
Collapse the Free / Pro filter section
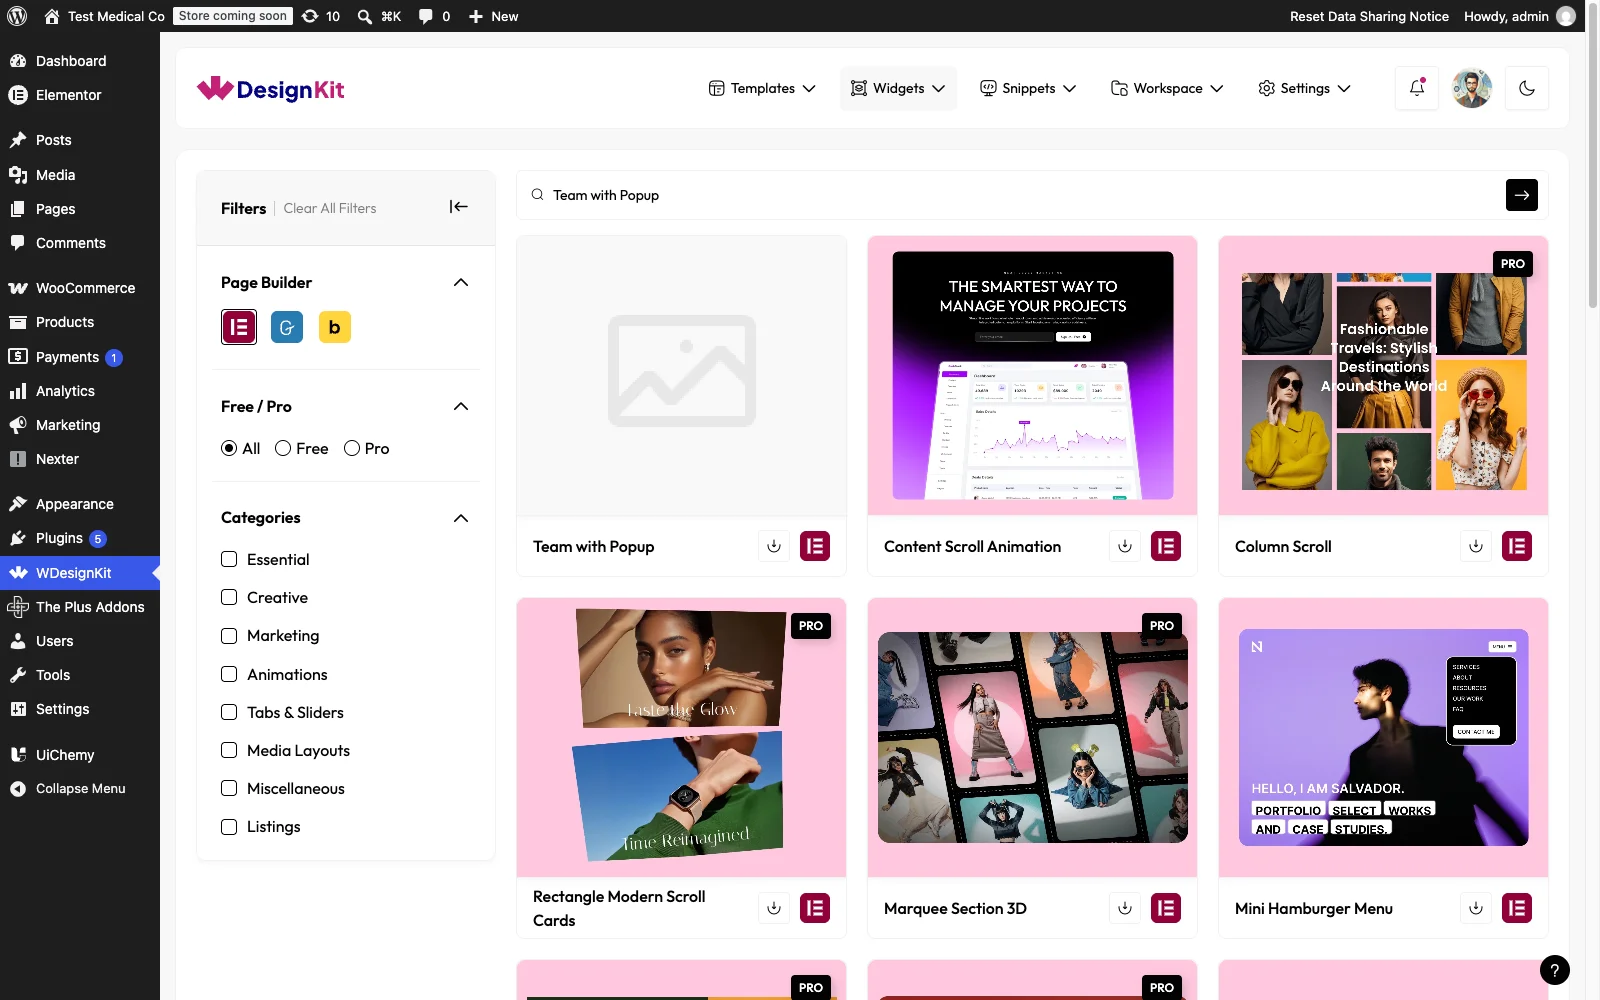(461, 406)
